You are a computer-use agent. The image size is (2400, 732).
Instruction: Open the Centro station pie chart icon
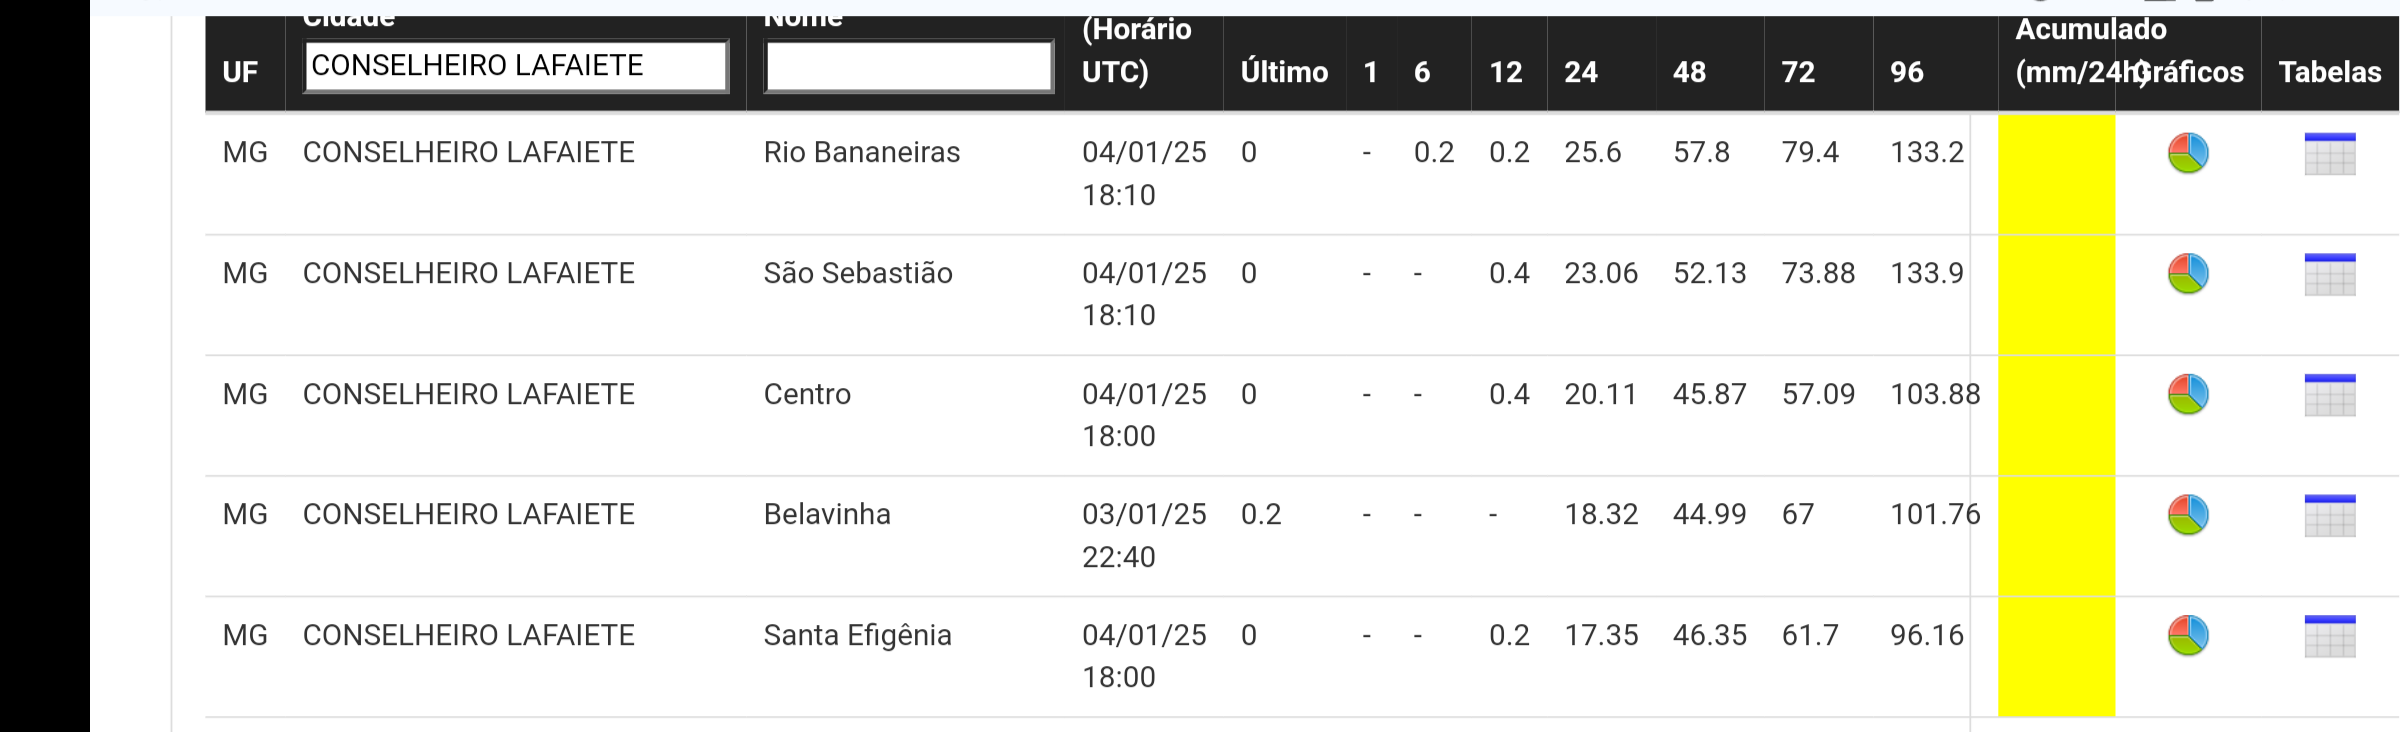pyautogui.click(x=2187, y=394)
